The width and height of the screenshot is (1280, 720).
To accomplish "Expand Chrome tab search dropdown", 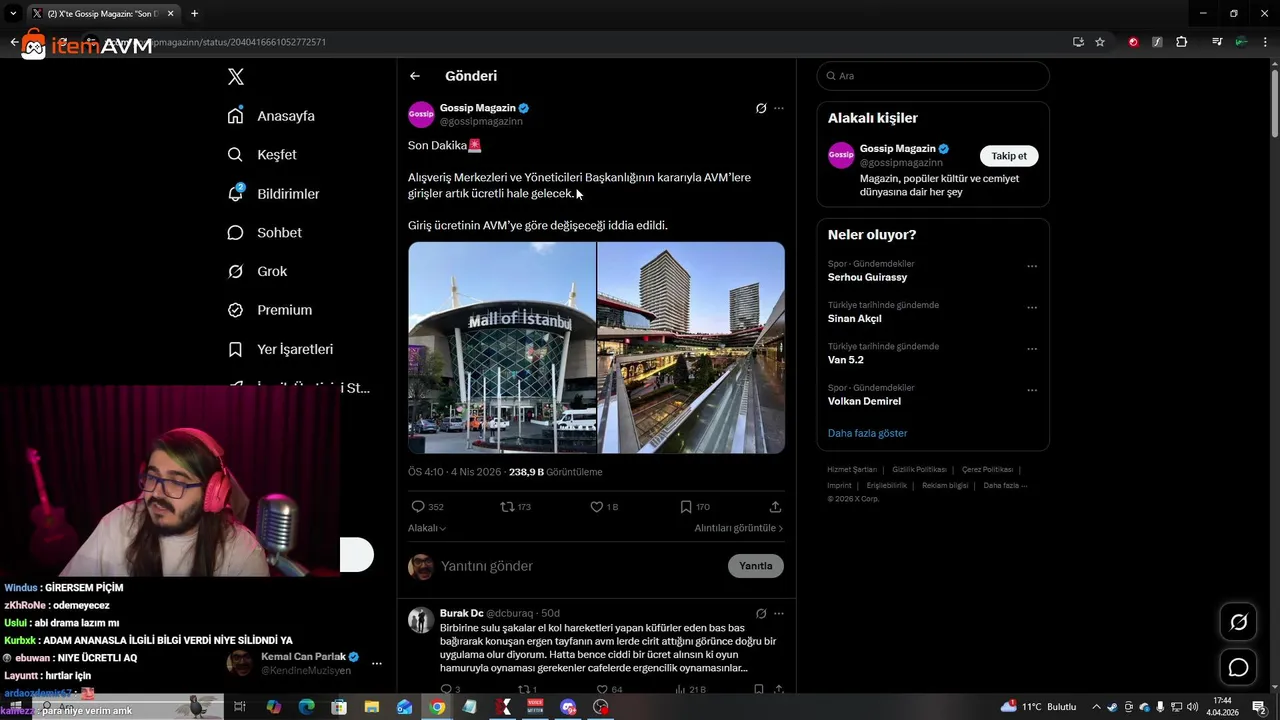I will [x=13, y=14].
